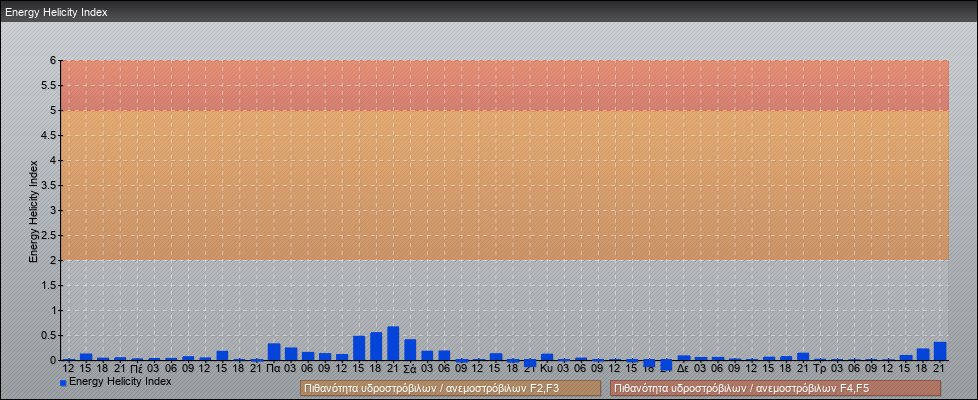Screen dimensions: 978x400
Task: Click the rotated Energy Helicity Index y-axis title
Action: [33, 210]
